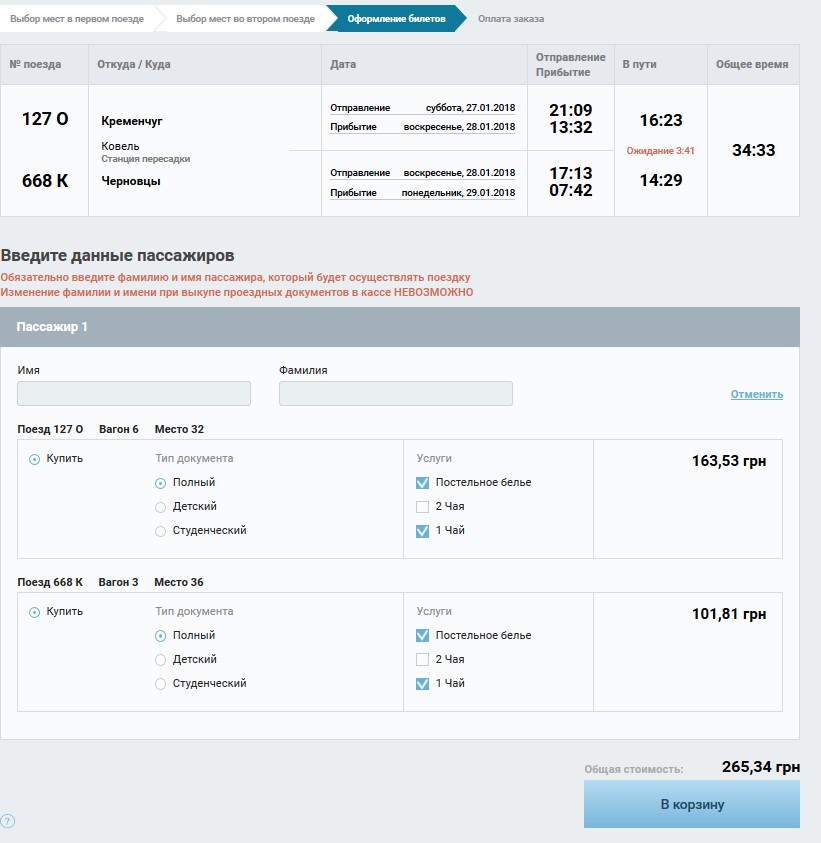
Task: Select Купить option for train 127 О
Action: tap(35, 459)
